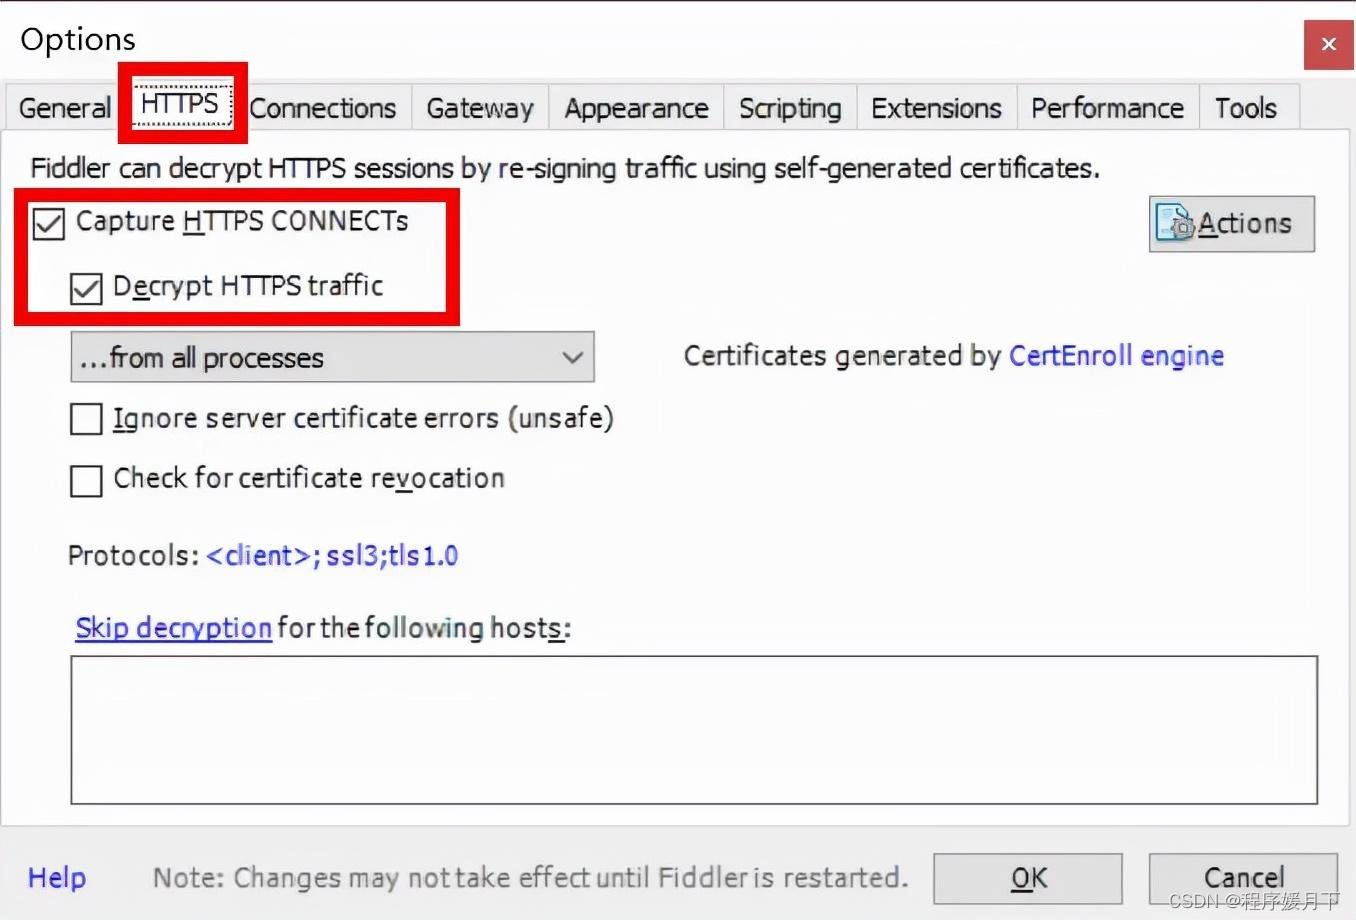Click the CertEnroll engine link
This screenshot has width=1356, height=920.
[x=1116, y=356]
